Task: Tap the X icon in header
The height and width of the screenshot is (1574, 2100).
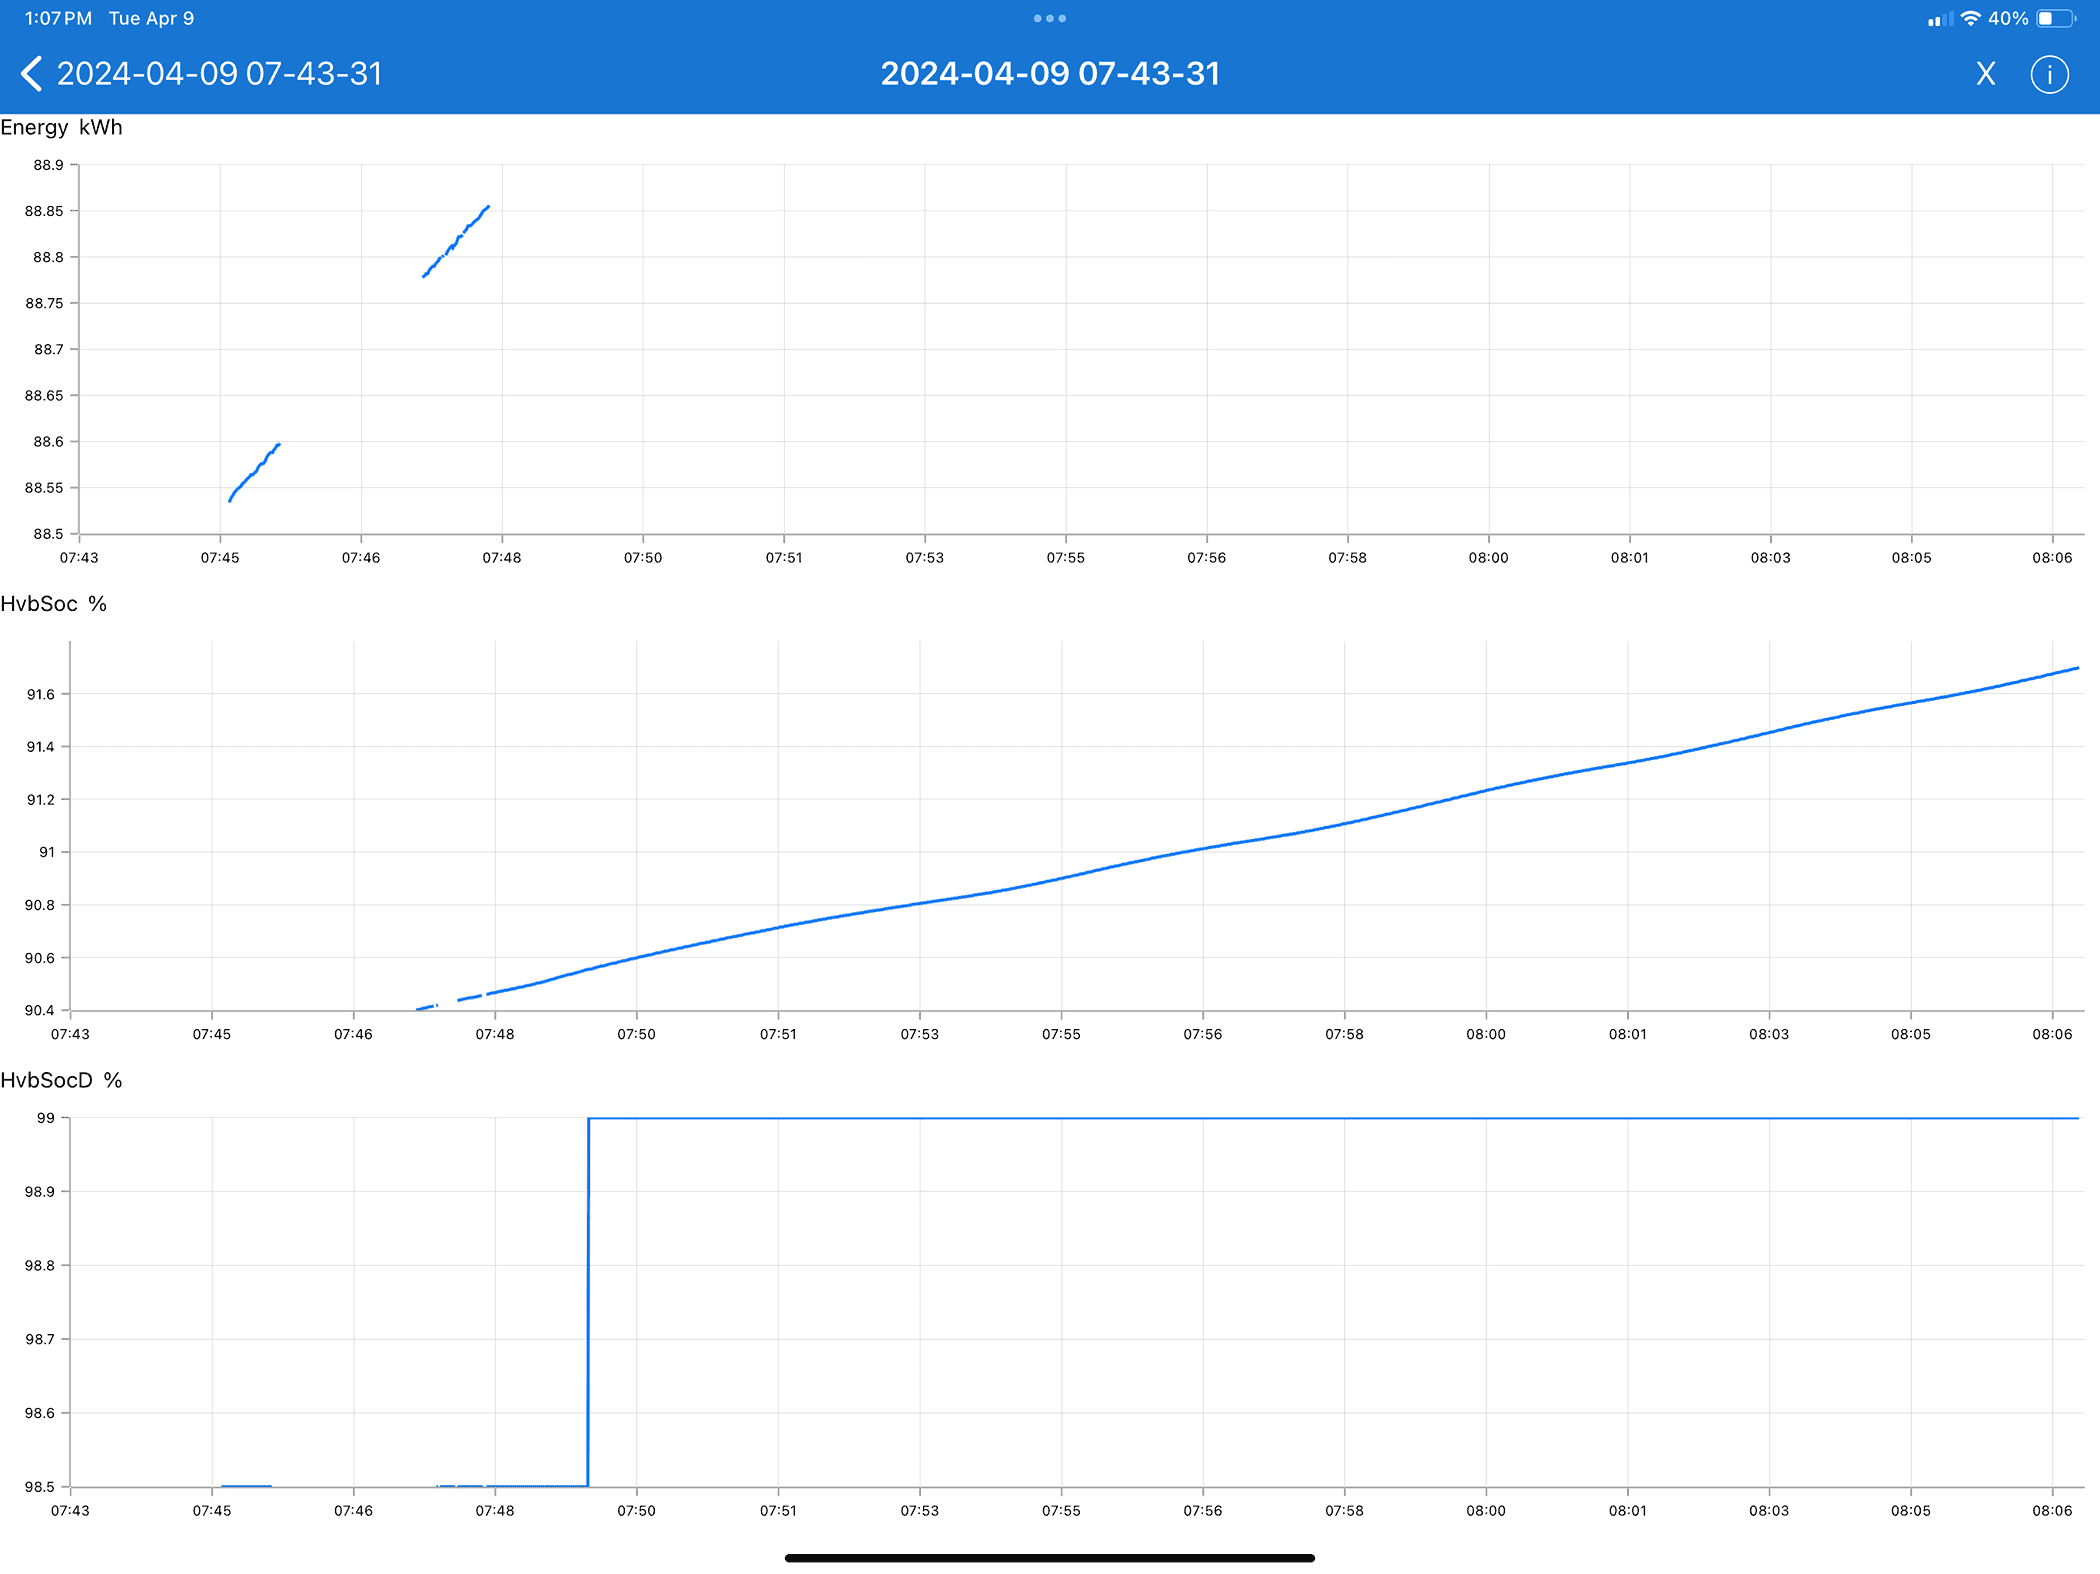Action: (x=1986, y=74)
